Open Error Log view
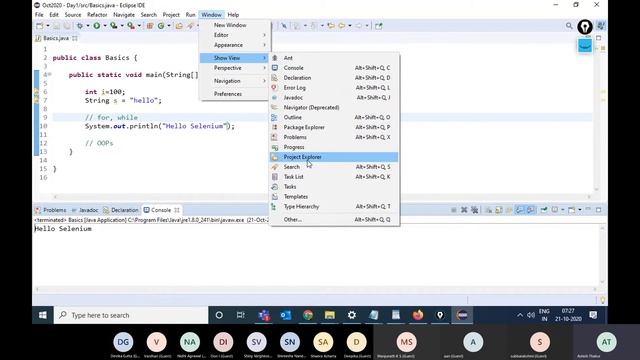Image resolution: width=640 pixels, height=360 pixels. 334,88
